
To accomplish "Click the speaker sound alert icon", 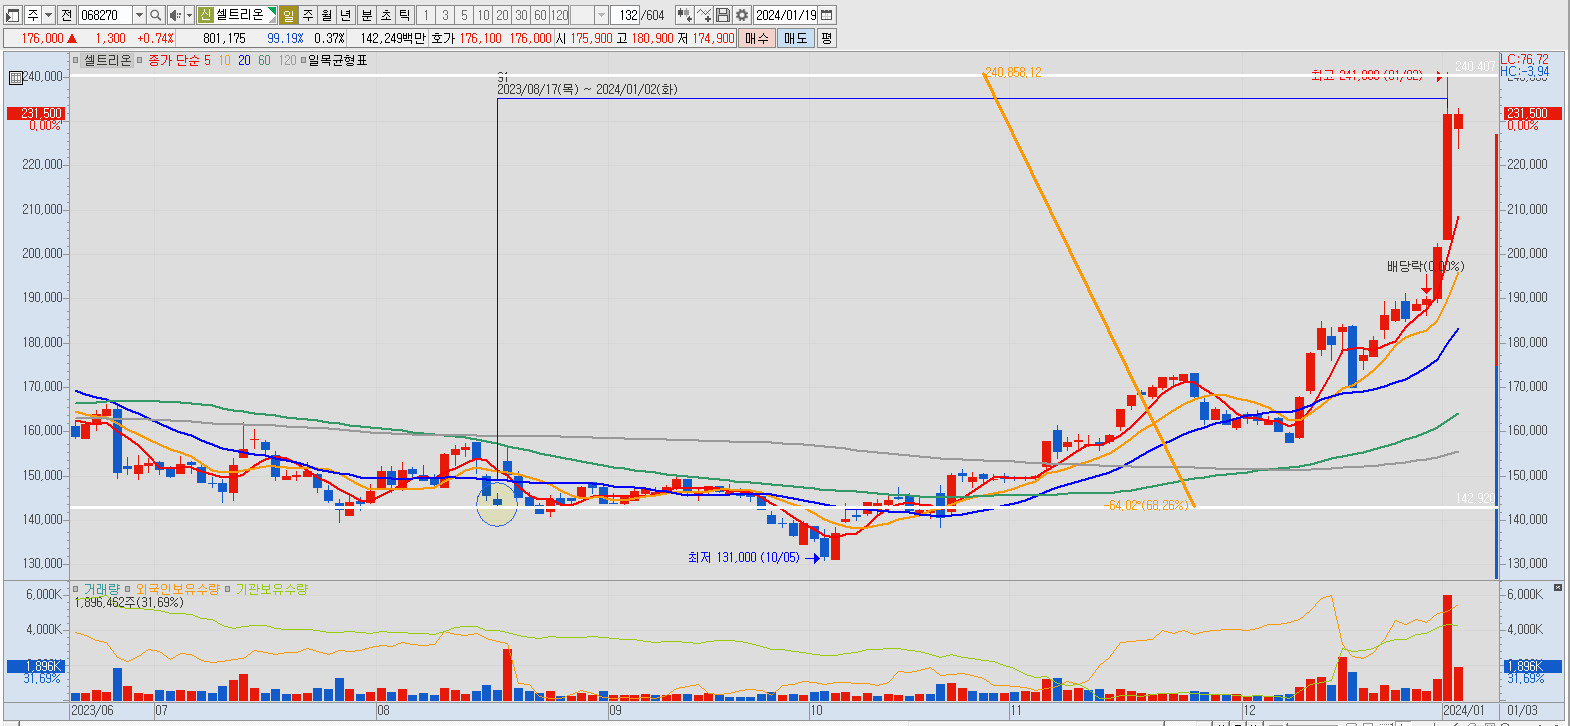I will [175, 15].
